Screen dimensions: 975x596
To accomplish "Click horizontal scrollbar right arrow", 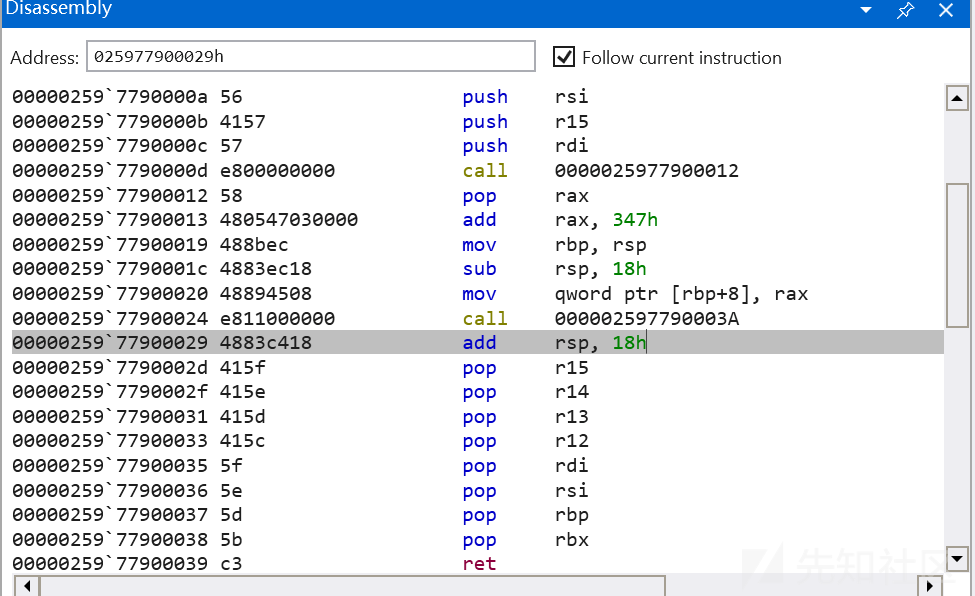I will click(x=930, y=586).
